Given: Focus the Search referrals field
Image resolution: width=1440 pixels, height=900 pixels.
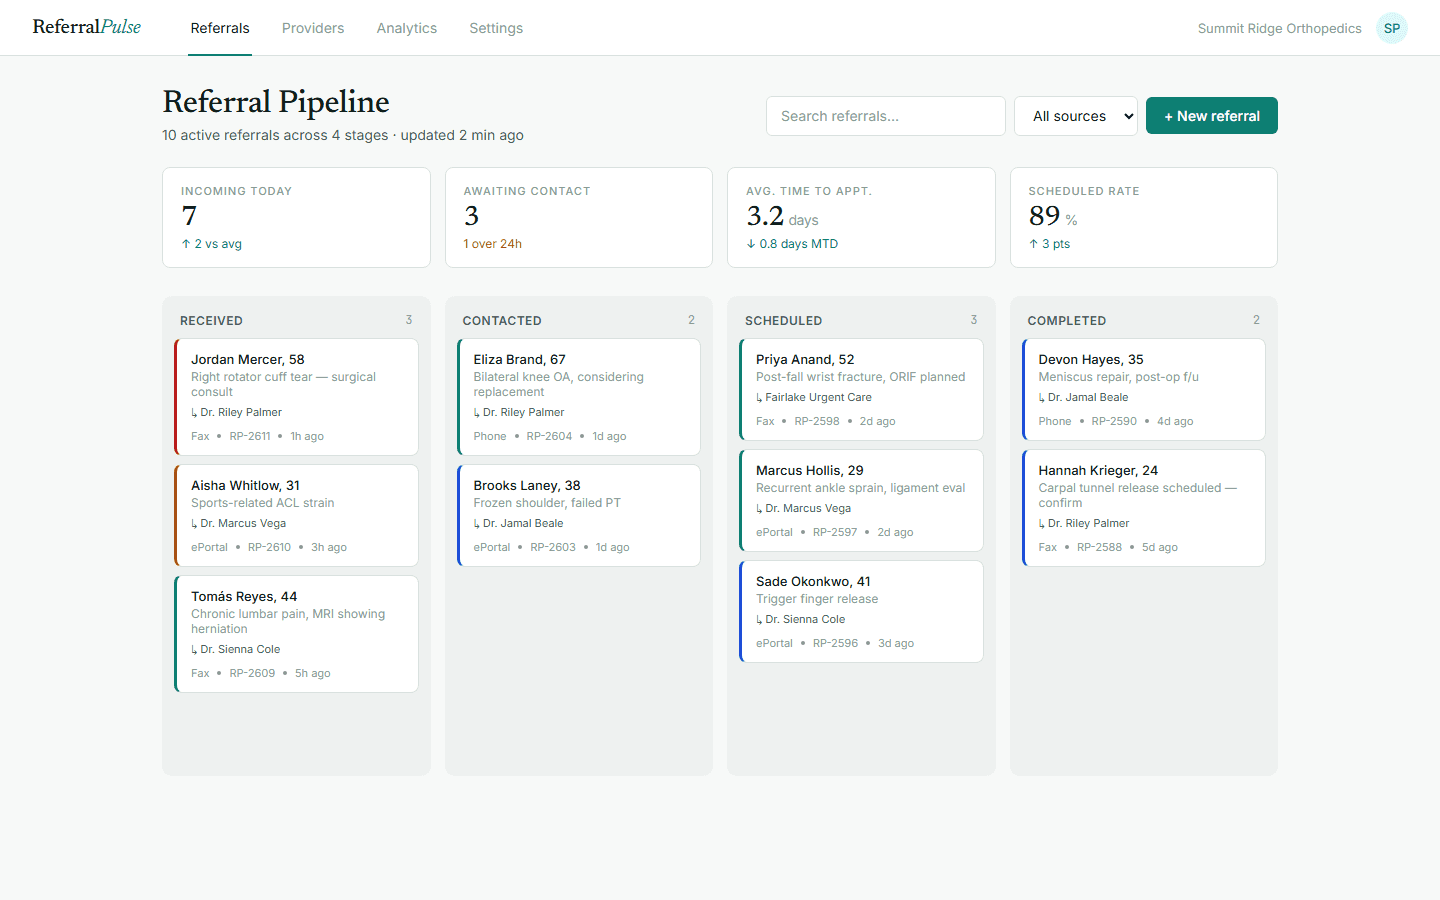Looking at the screenshot, I should (886, 116).
